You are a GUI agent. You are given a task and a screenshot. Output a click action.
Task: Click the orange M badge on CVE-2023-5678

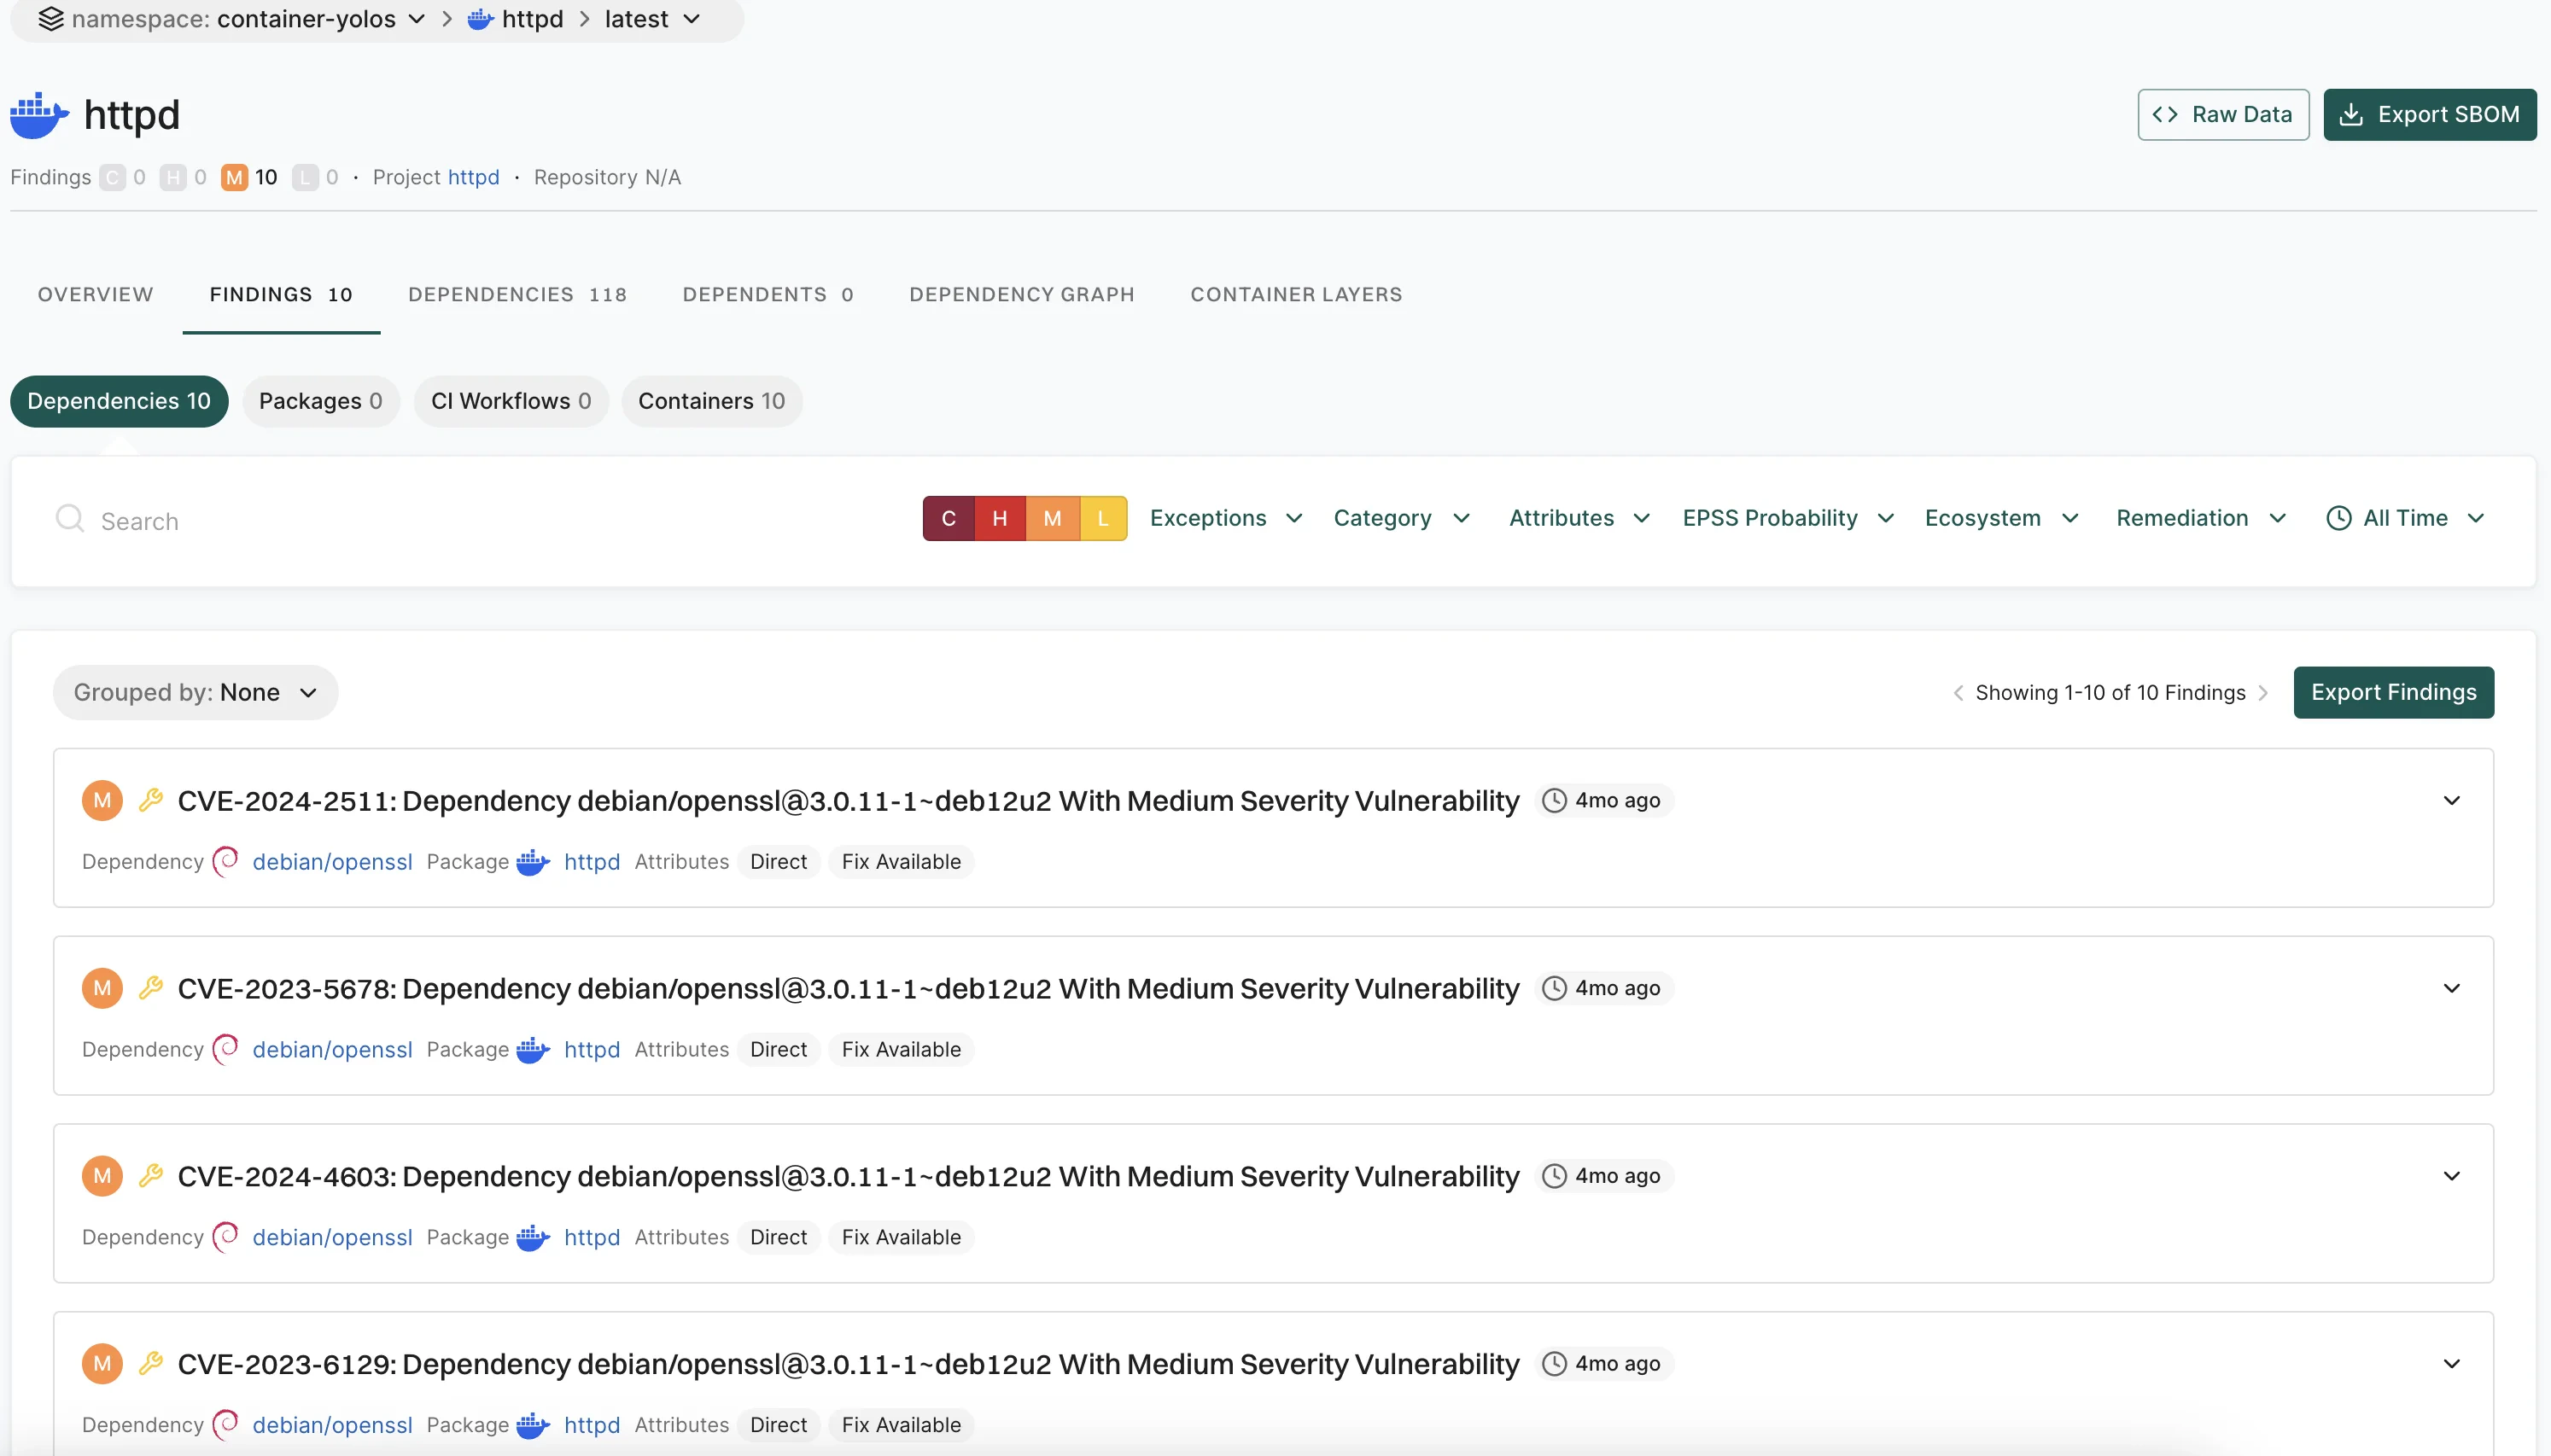[101, 987]
